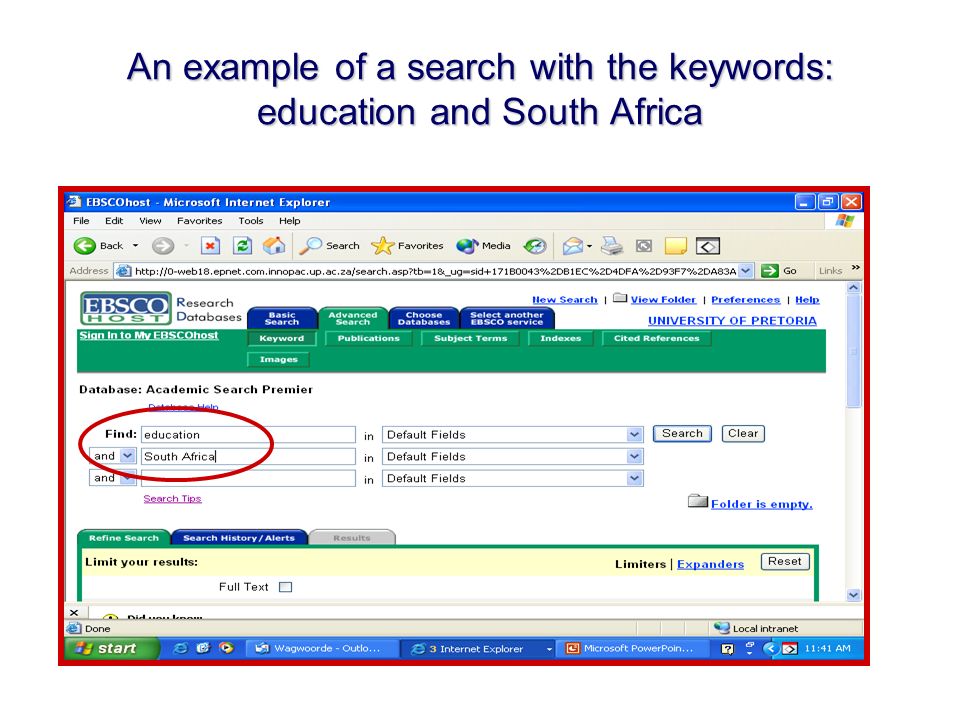Click the Images button
Image resolution: width=960 pixels, height=720 pixels.
click(279, 359)
